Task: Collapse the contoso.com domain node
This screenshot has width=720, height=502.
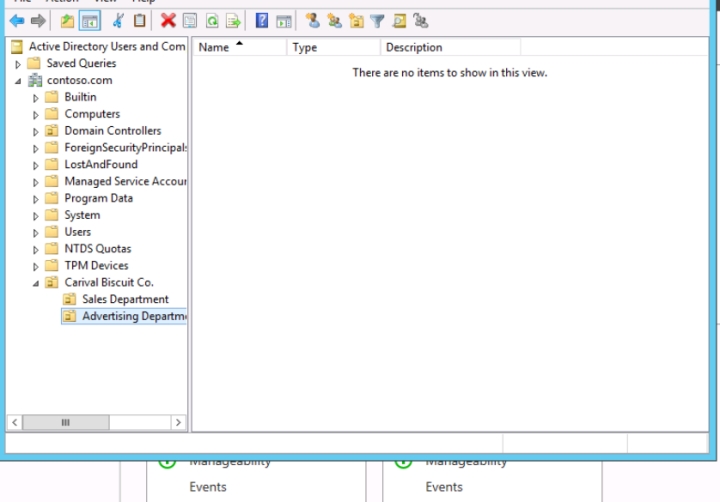Action: (19, 81)
